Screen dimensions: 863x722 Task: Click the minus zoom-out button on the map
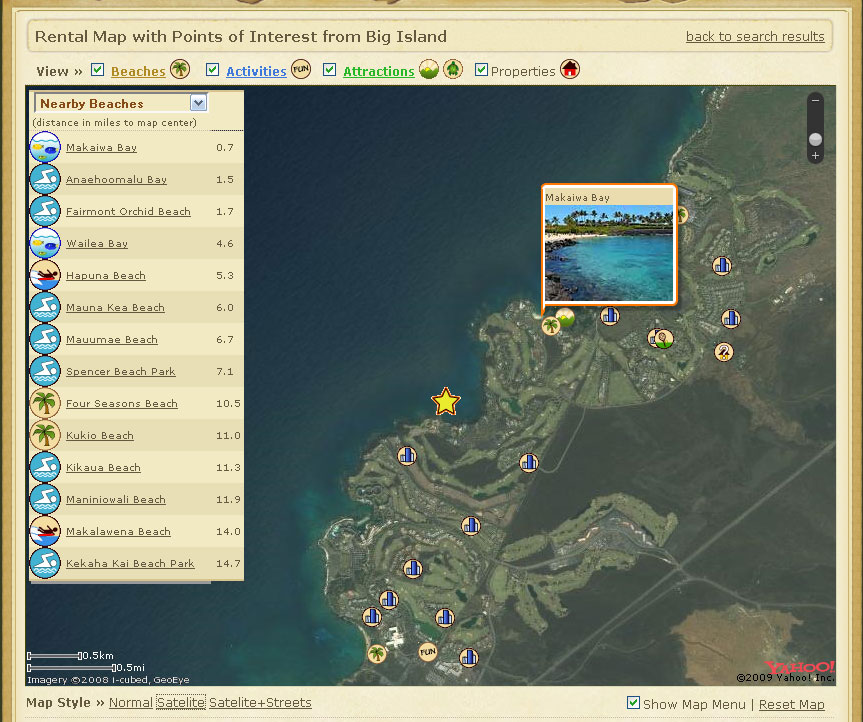(x=815, y=101)
